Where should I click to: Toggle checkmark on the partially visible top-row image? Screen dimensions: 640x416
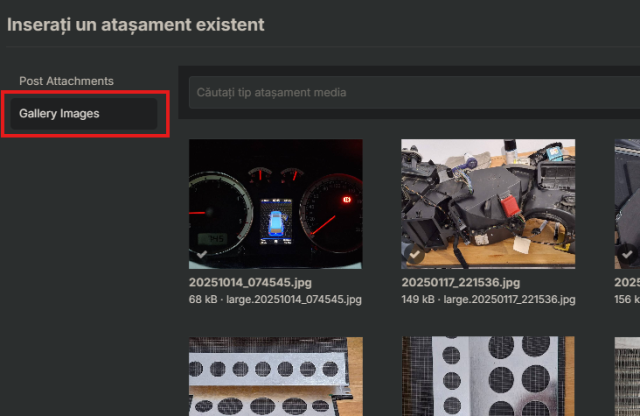click(x=626, y=256)
